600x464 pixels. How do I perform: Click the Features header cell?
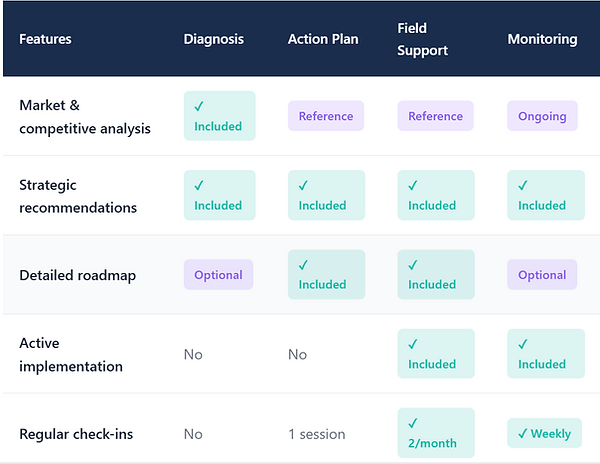(x=45, y=40)
